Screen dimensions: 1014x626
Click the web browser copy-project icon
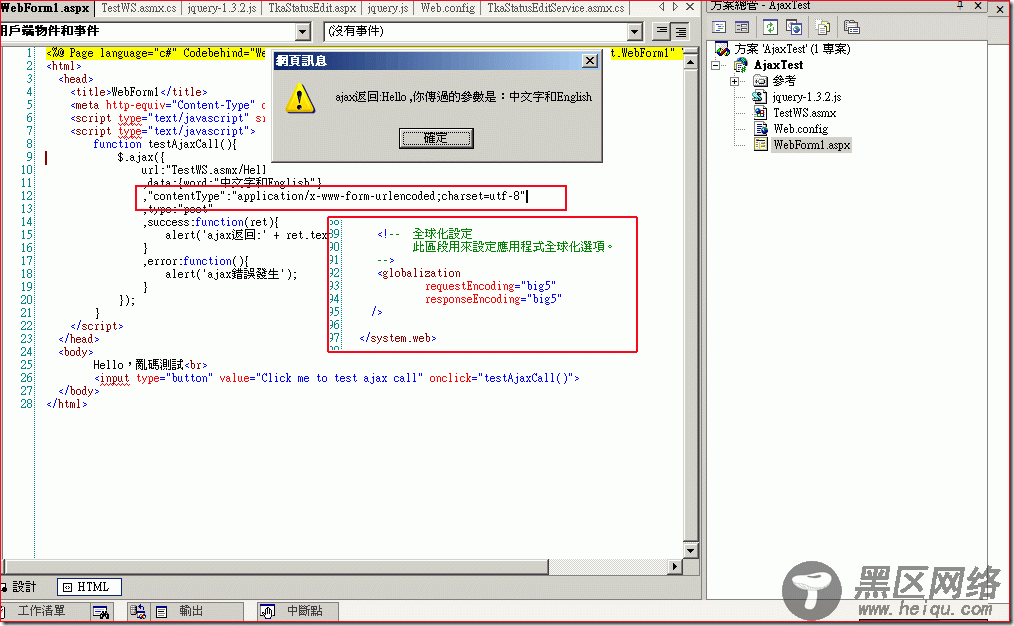[793, 27]
